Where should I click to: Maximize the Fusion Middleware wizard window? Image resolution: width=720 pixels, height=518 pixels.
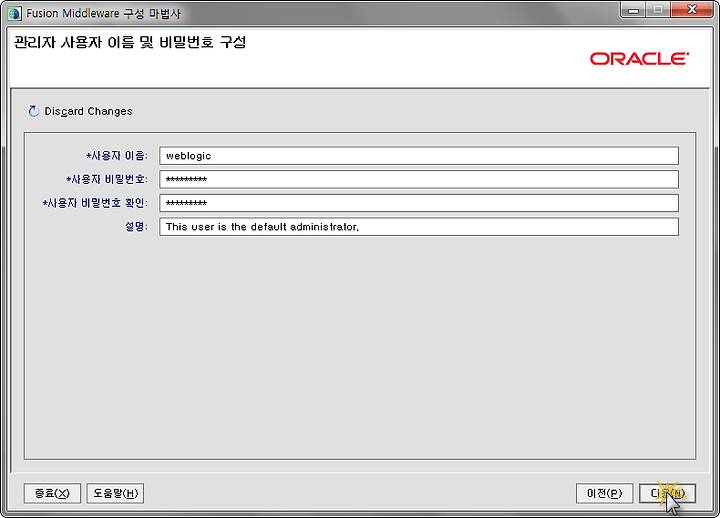[x=658, y=10]
